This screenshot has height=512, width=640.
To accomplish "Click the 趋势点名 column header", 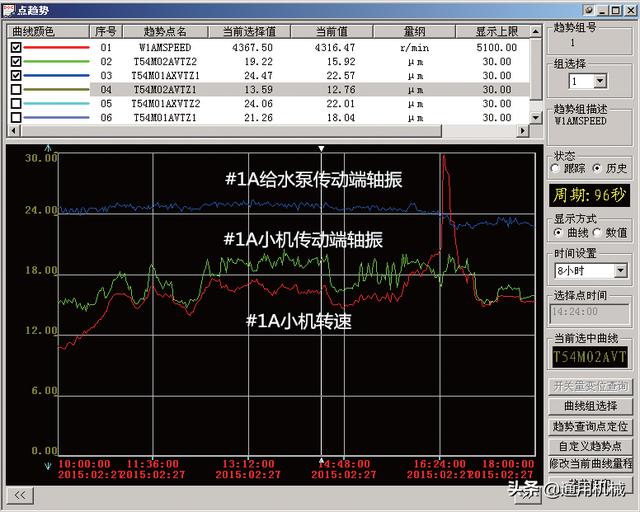I will coord(163,31).
